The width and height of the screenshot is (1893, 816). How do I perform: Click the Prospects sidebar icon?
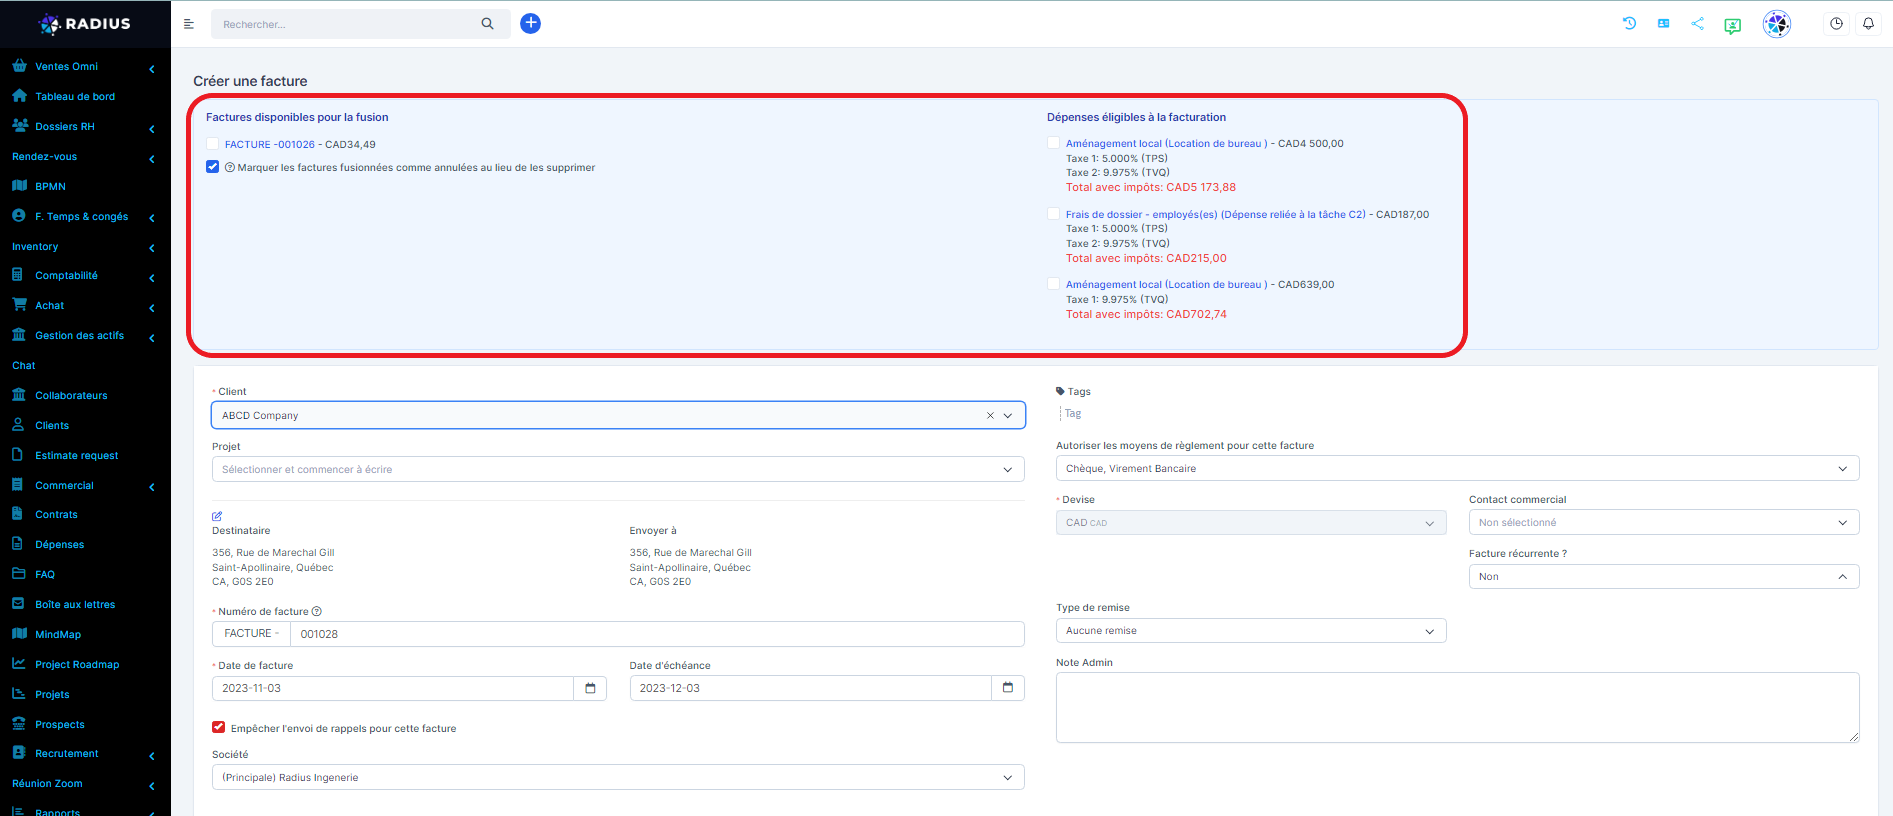(x=18, y=724)
